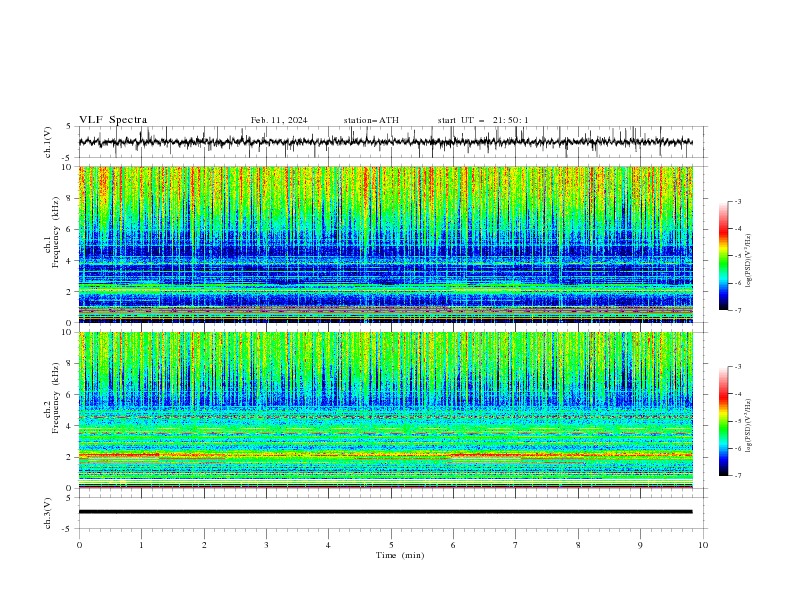Click the '-7' value on ch.2 colorbar

738,475
